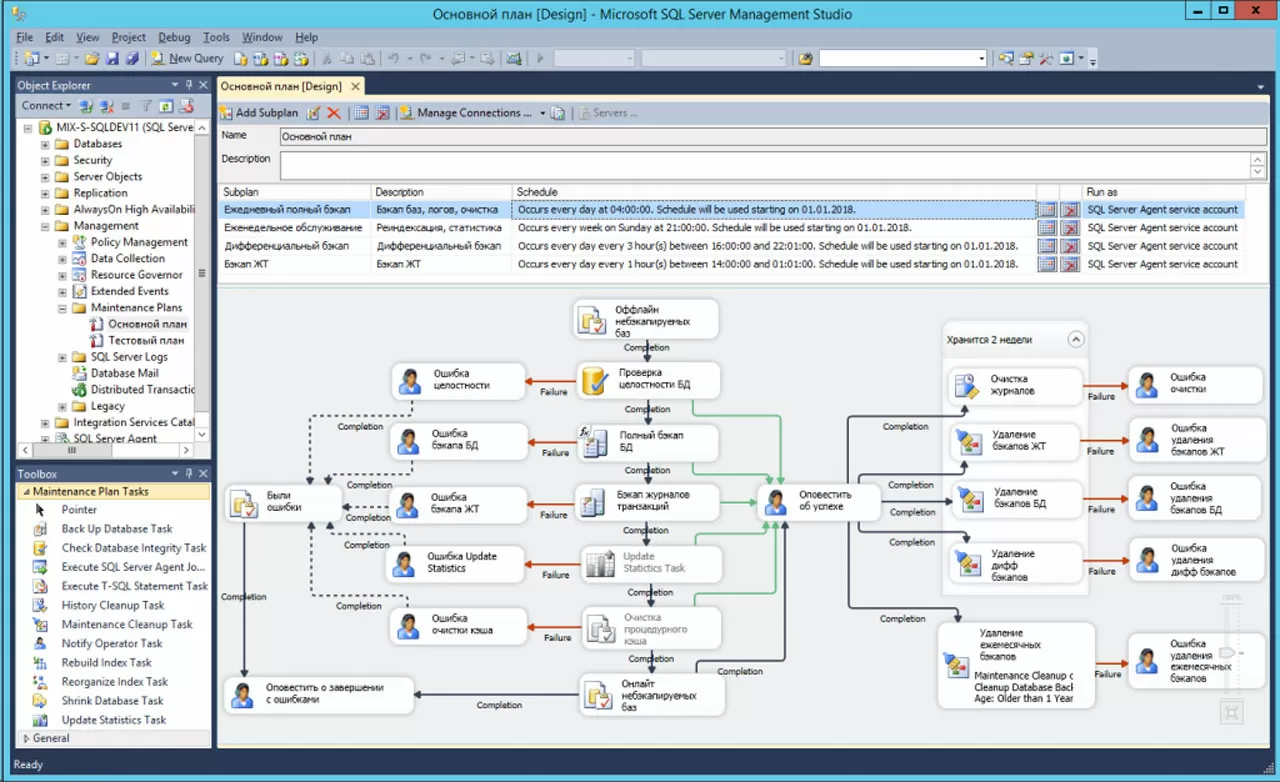Click Бэкап журналов транзакций task icon
The width and height of the screenshot is (1280, 782).
click(x=594, y=501)
